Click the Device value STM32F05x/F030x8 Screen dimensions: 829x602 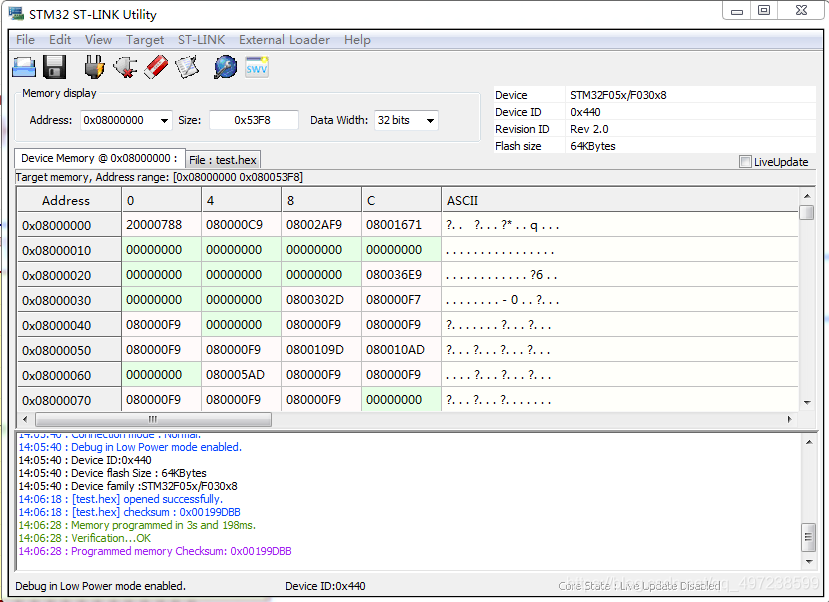coord(618,95)
